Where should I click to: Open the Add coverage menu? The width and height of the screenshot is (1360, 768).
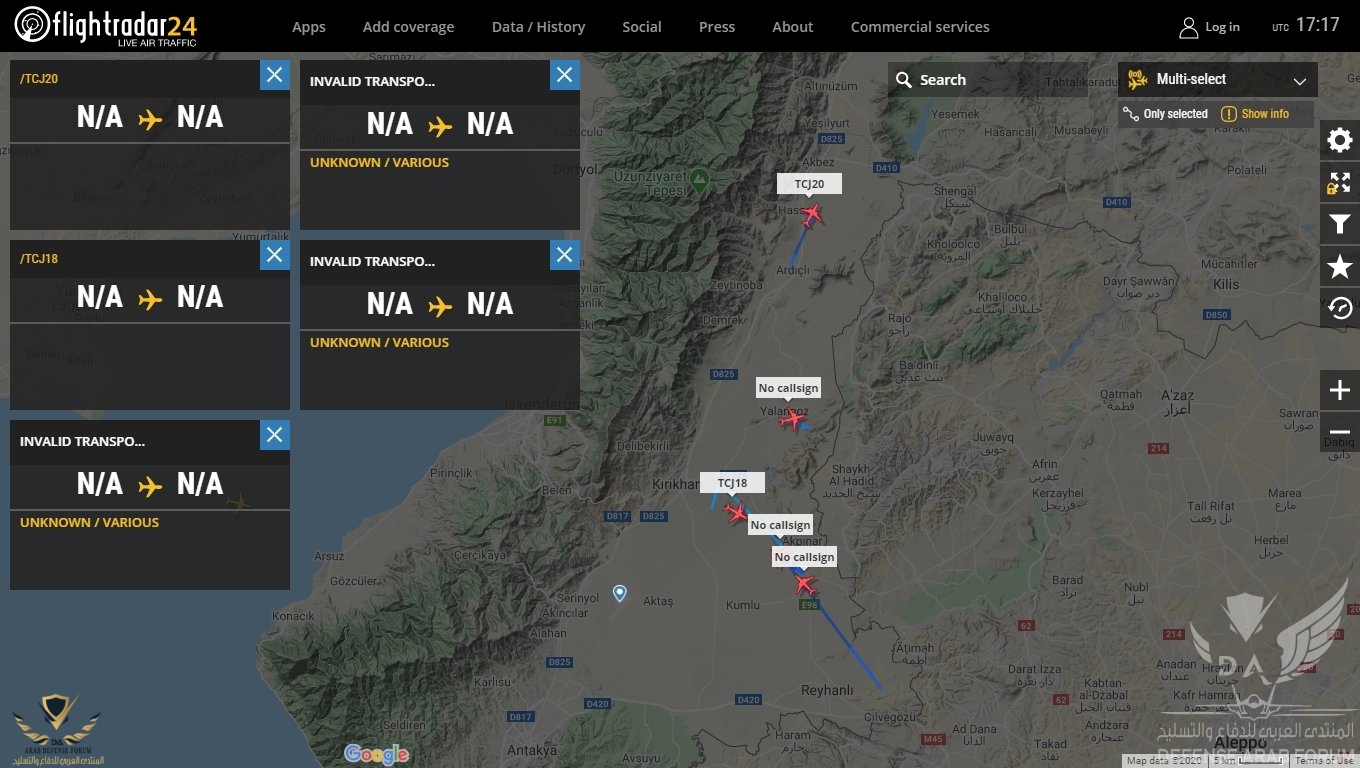pyautogui.click(x=408, y=27)
